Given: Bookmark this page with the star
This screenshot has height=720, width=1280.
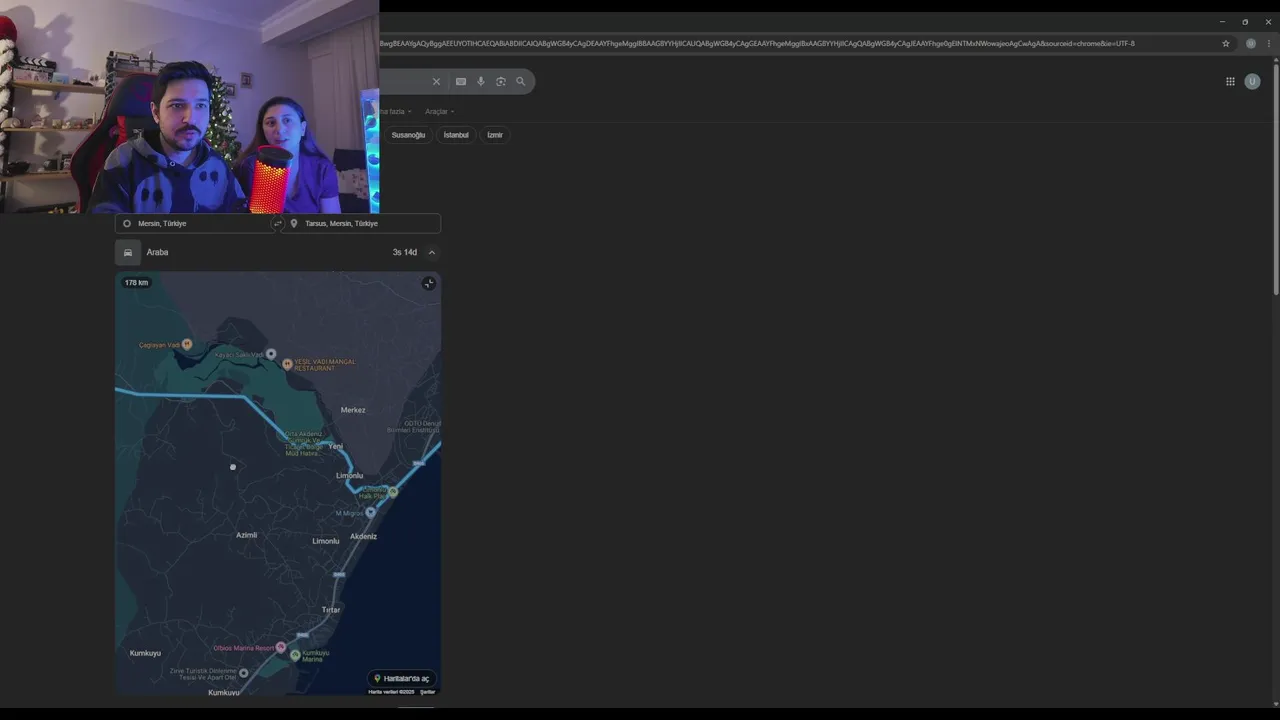Looking at the screenshot, I should click(x=1226, y=44).
